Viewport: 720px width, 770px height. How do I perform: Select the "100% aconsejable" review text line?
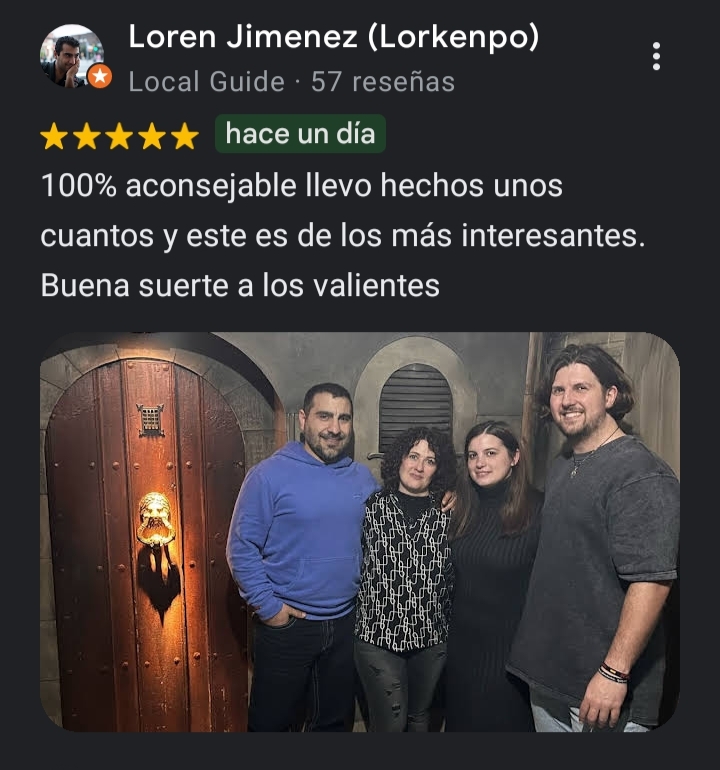tap(302, 186)
